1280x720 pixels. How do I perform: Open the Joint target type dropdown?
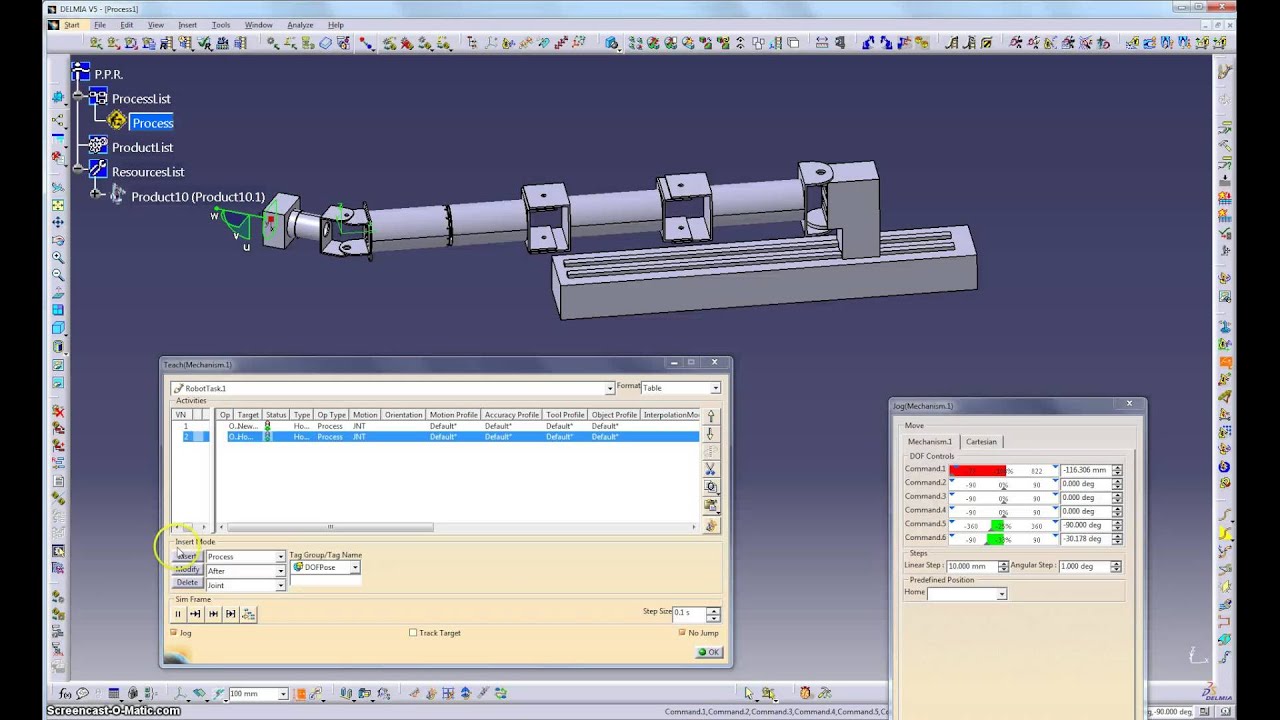pyautogui.click(x=281, y=585)
